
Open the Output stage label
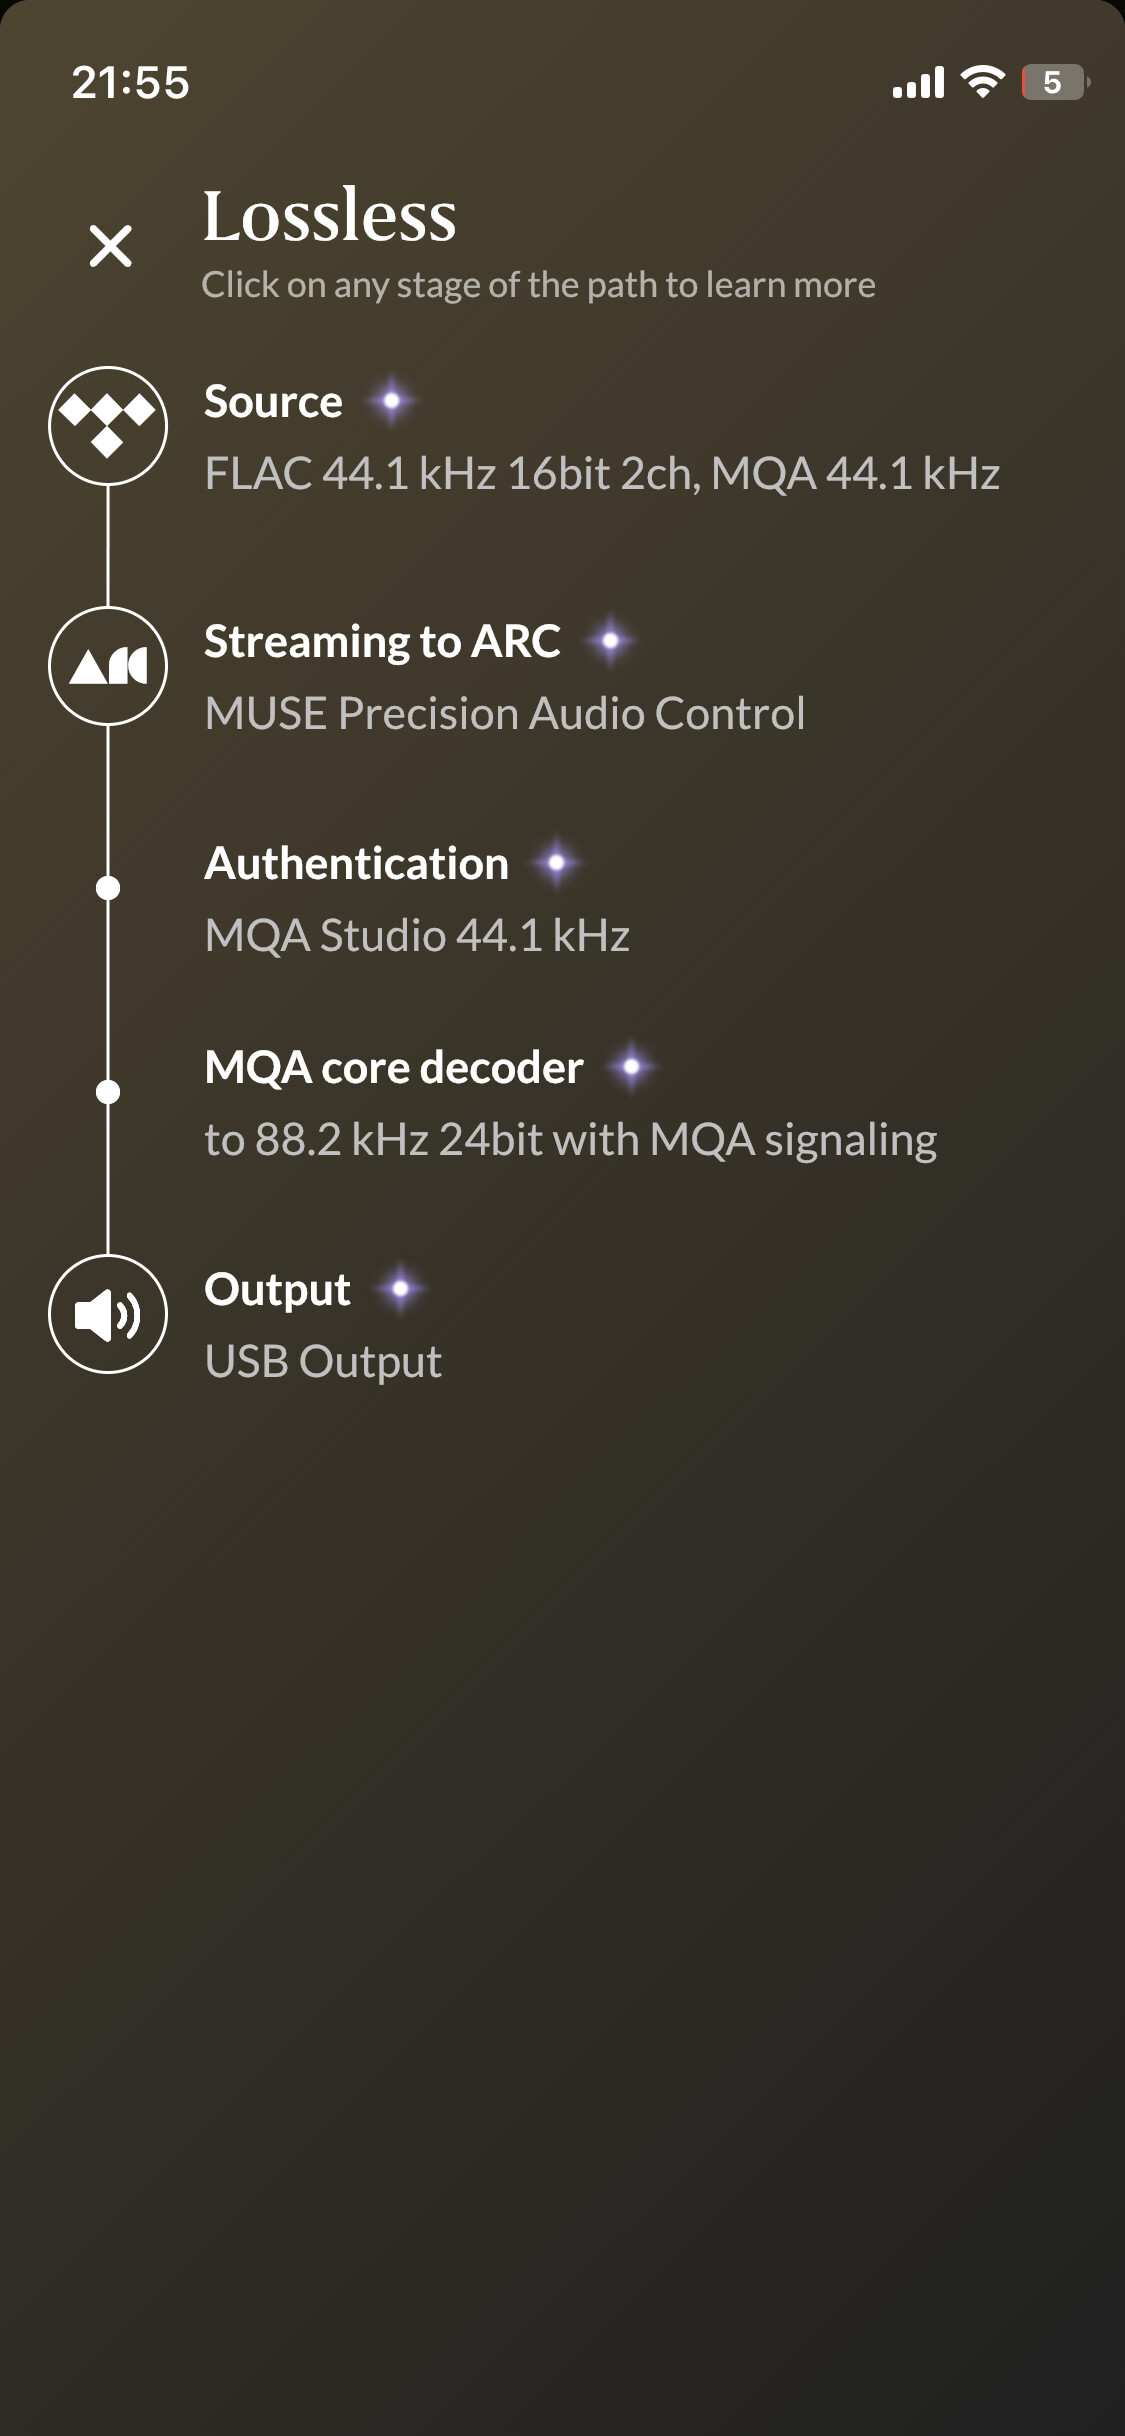277,1290
